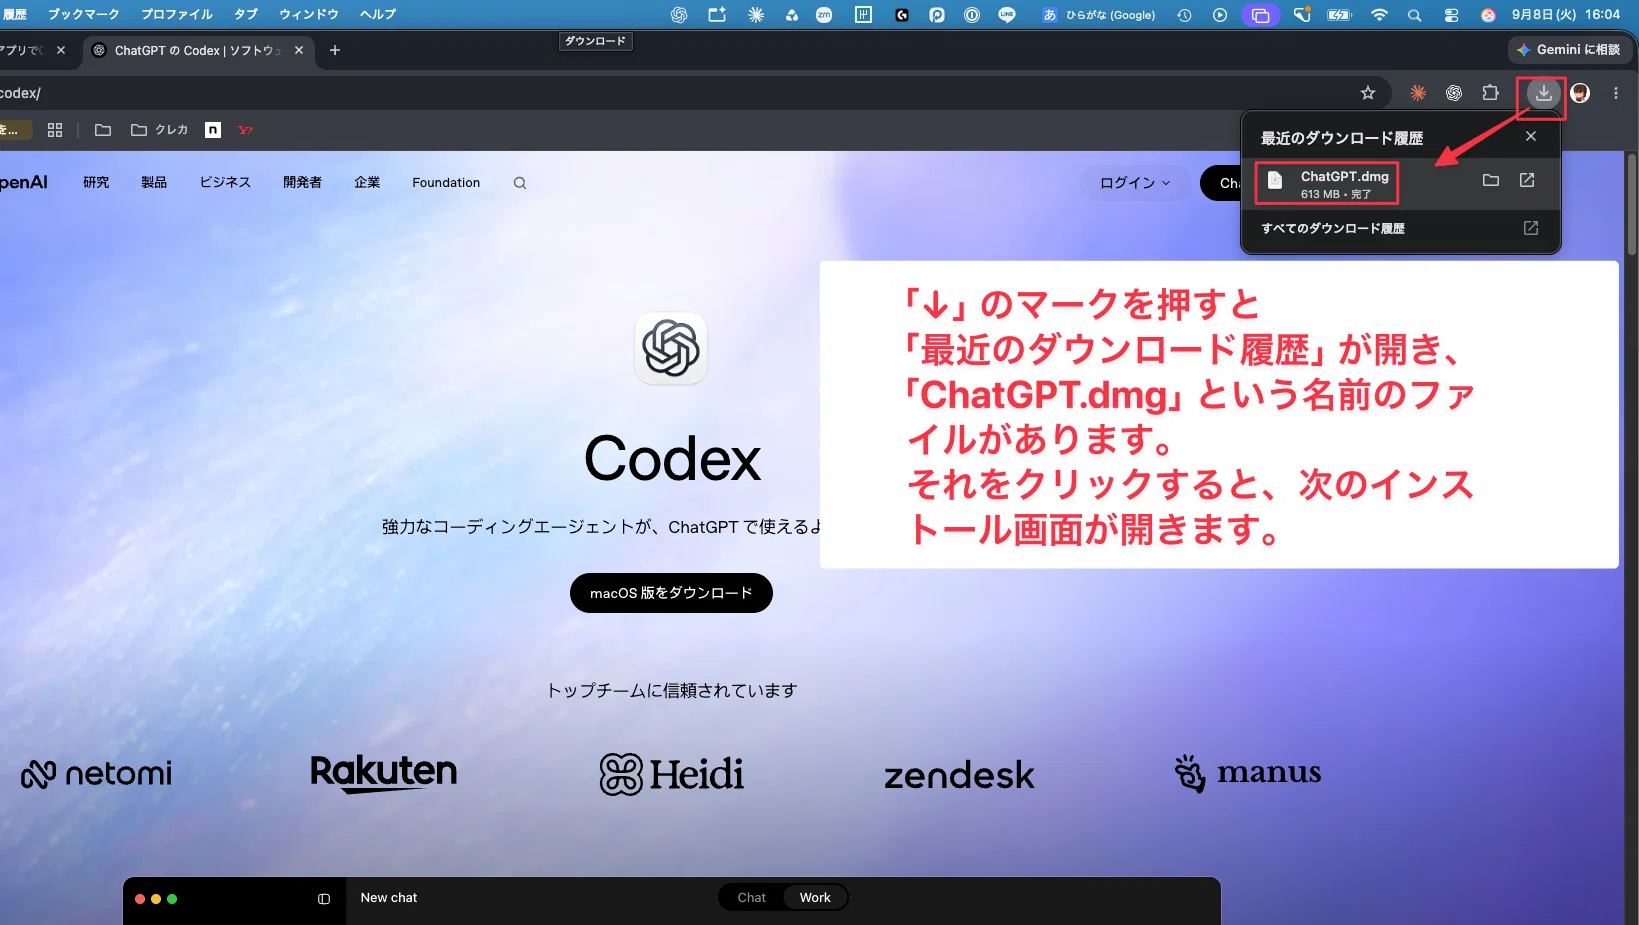Switch to Chat mode in ChatGPT window
Viewport: 1639px width, 925px height.
click(752, 898)
